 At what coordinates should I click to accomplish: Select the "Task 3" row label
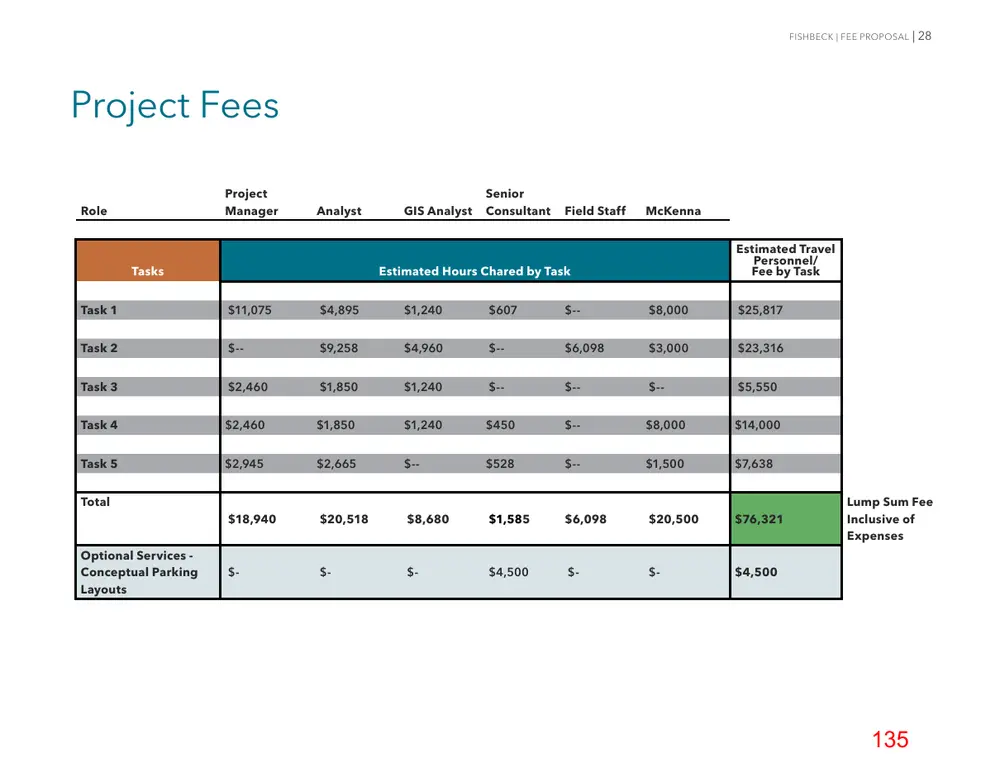[x=99, y=387]
